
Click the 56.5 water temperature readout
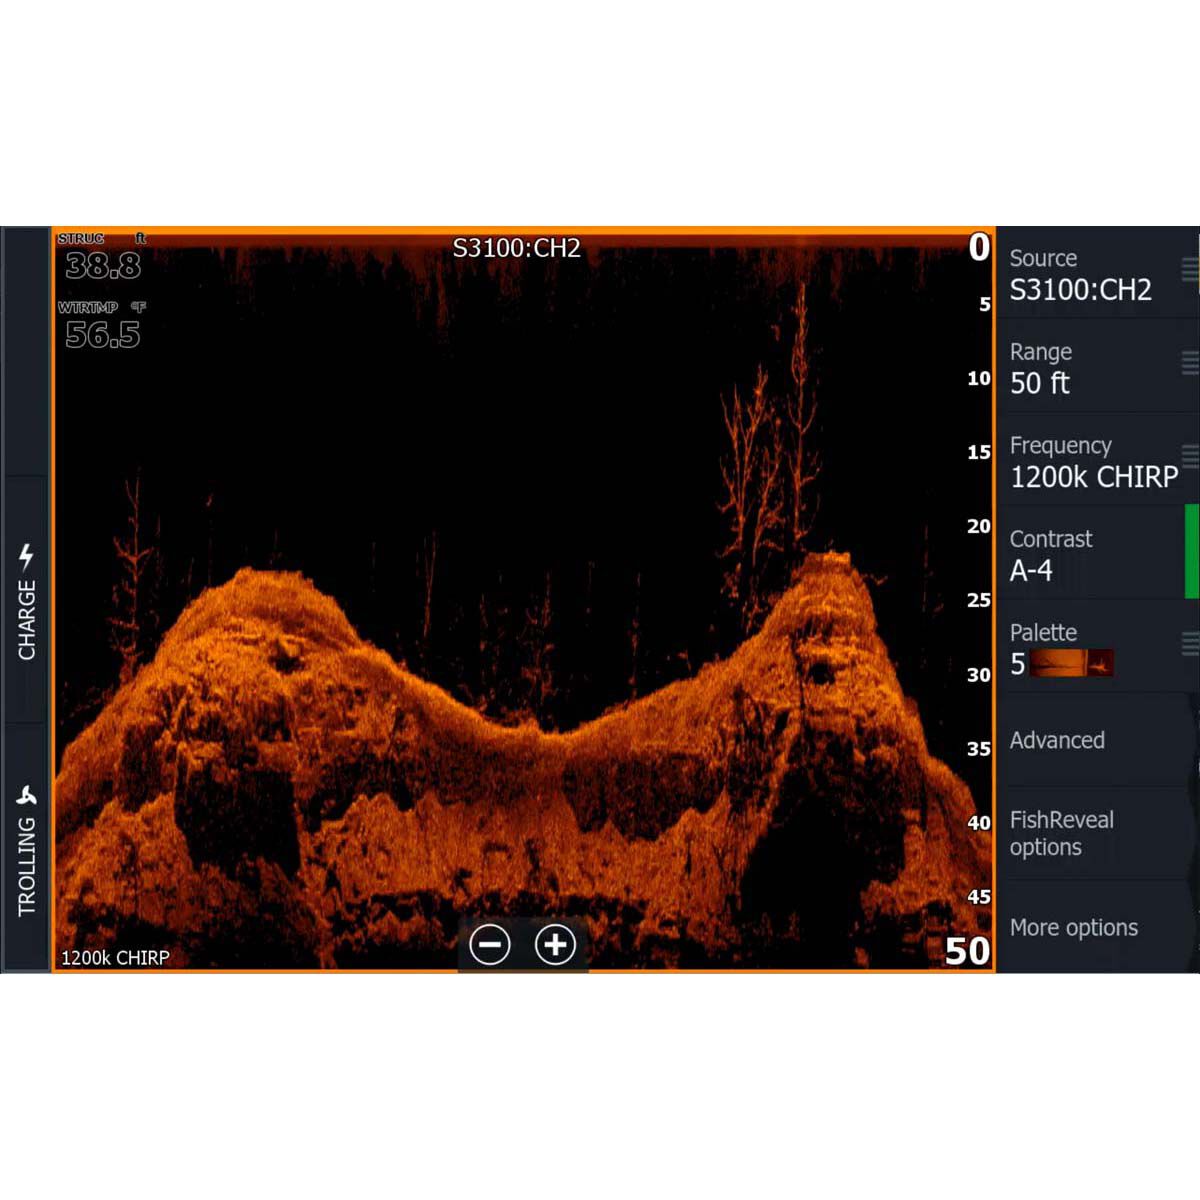(102, 335)
